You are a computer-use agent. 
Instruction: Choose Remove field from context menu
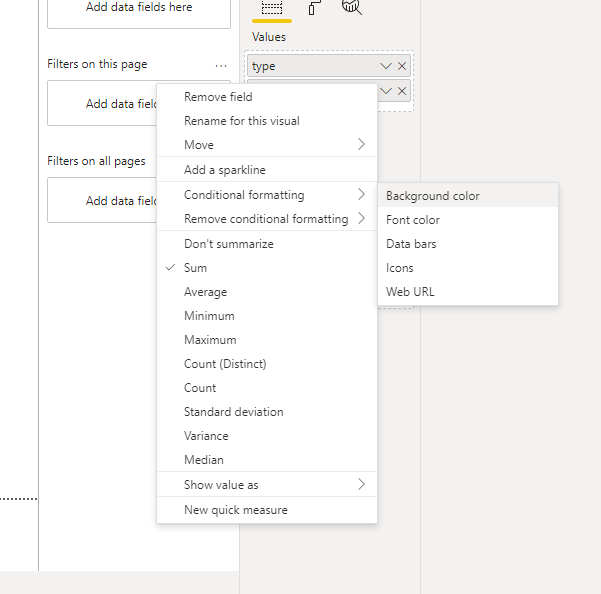[267, 97]
